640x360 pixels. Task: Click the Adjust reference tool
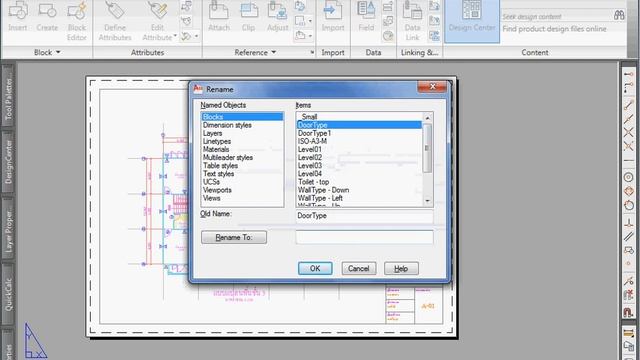point(278,16)
